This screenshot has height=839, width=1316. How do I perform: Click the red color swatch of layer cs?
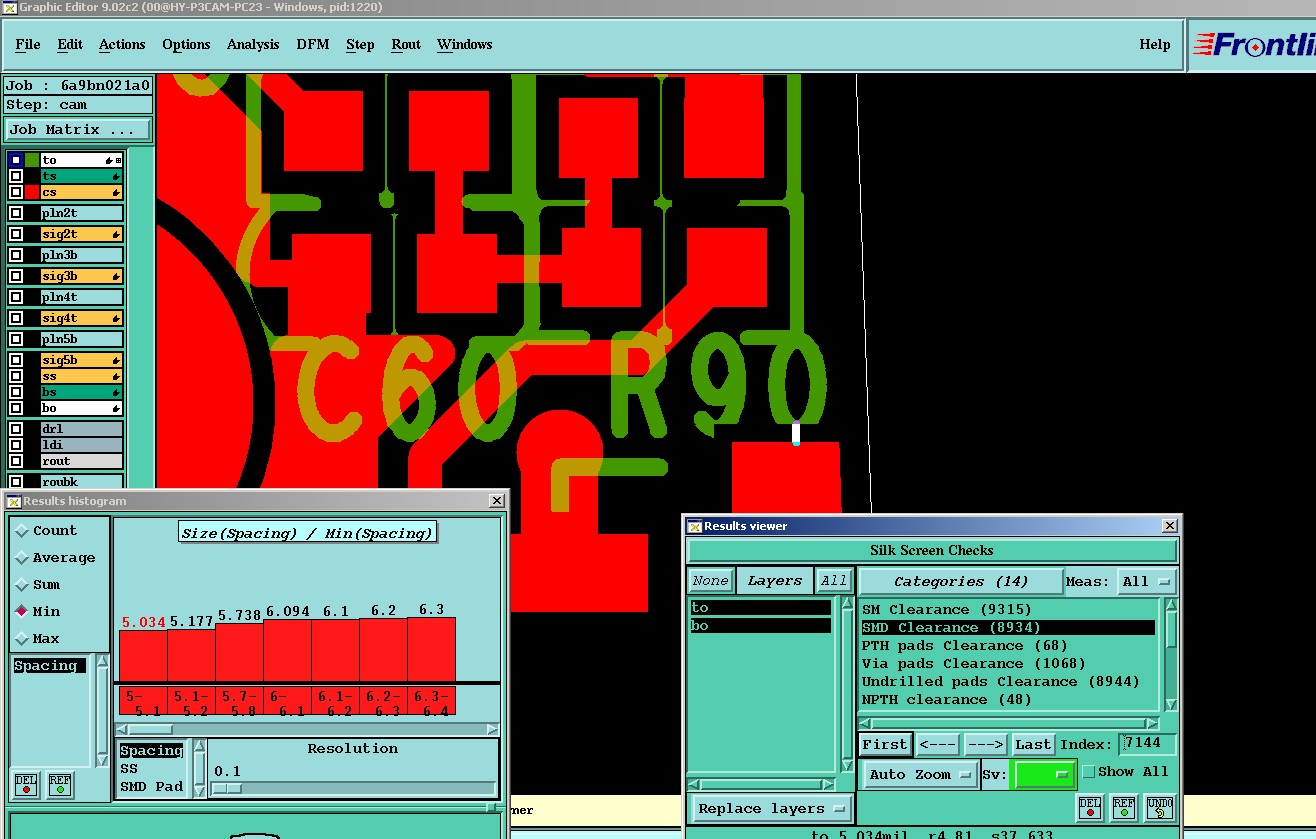pos(32,192)
